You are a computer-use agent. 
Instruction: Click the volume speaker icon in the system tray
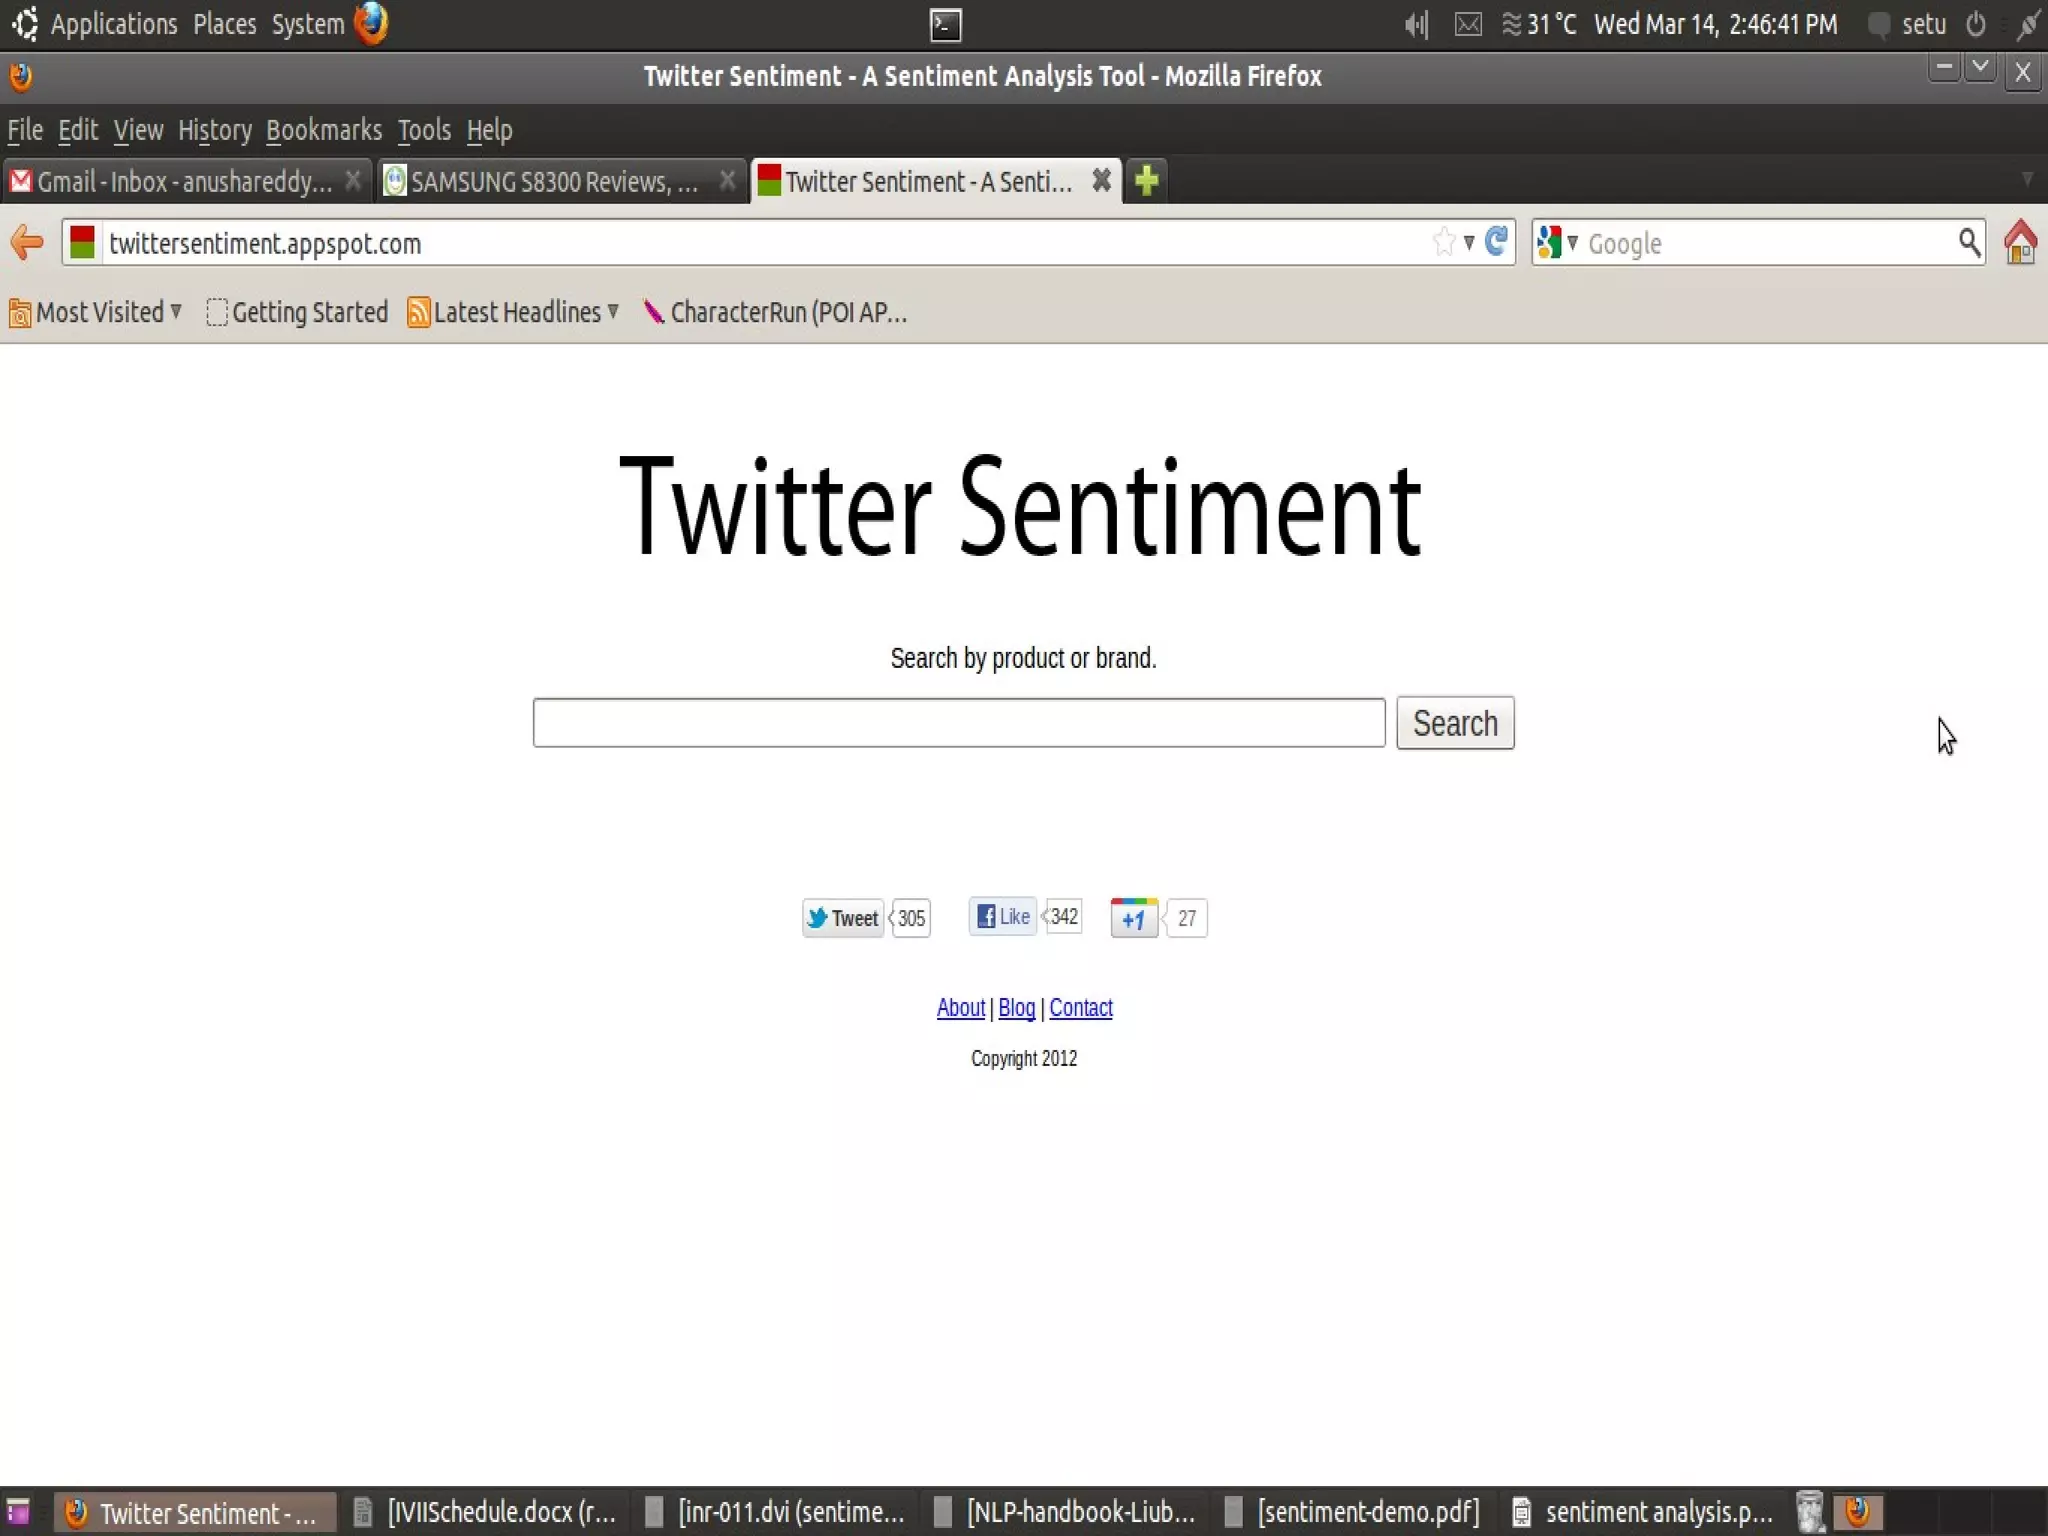(1416, 25)
